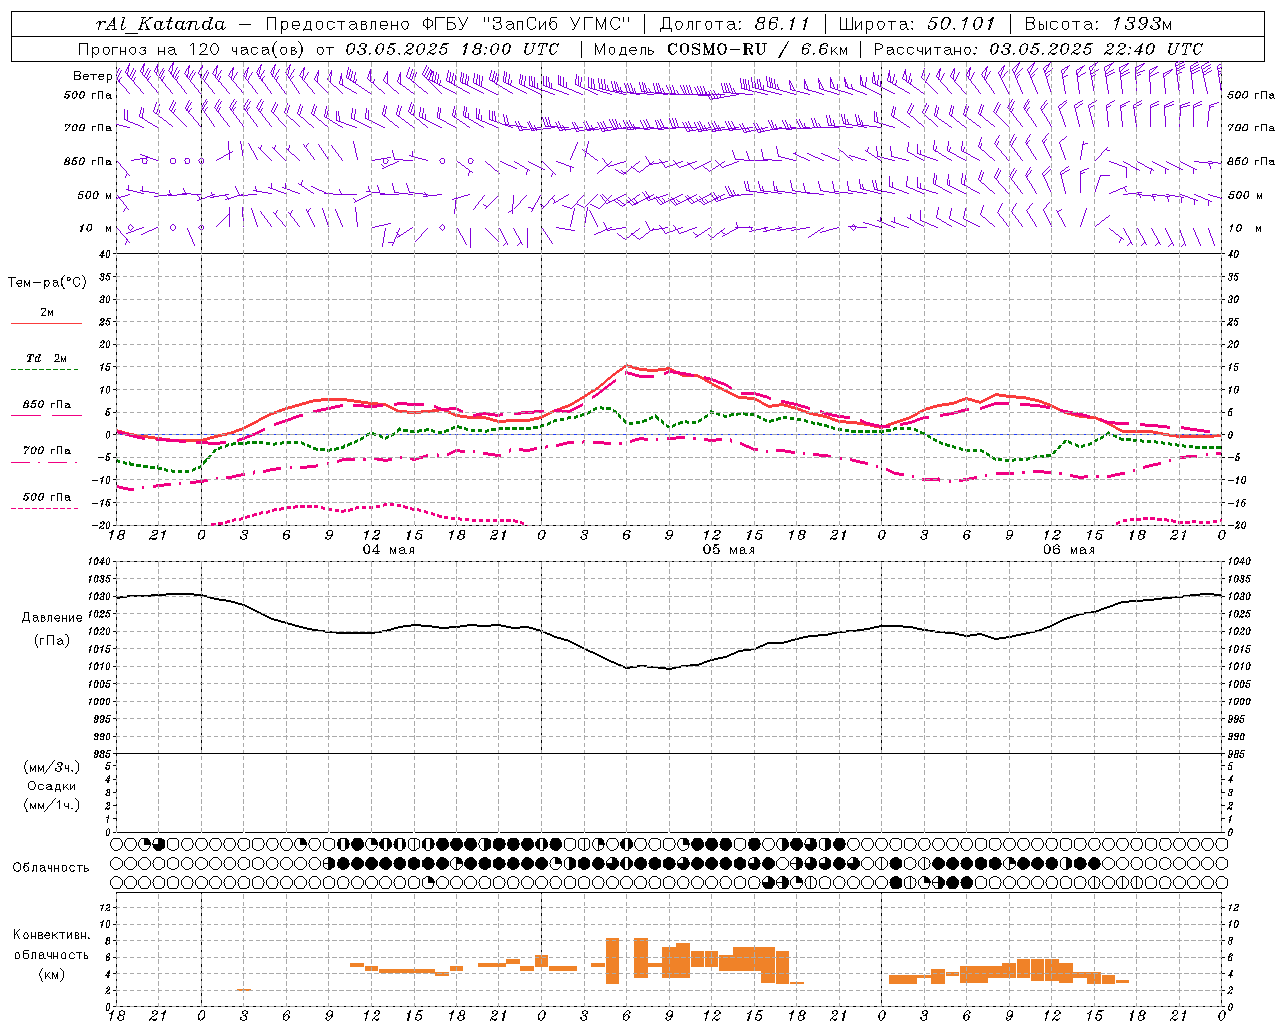Viewport: 1280px width, 1024px height.
Task: Click the left 1030 pressure axis tick
Action: (x=99, y=597)
